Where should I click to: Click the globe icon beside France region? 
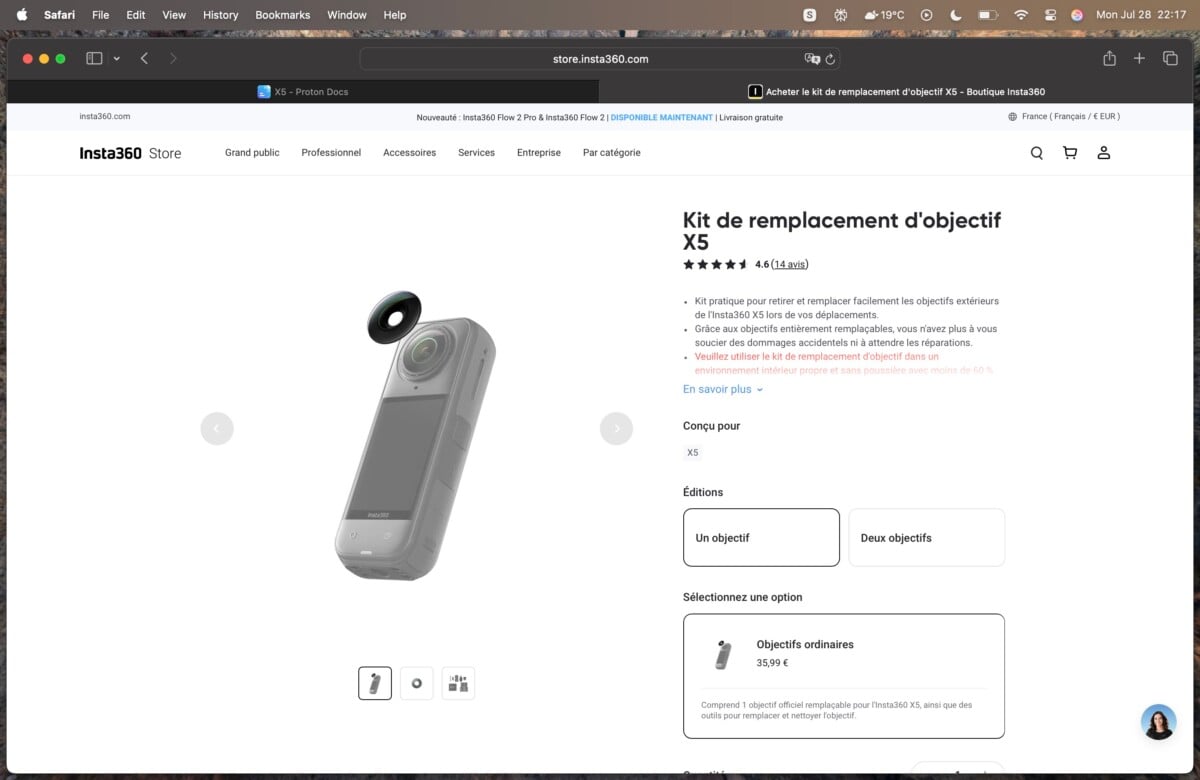click(x=1013, y=117)
